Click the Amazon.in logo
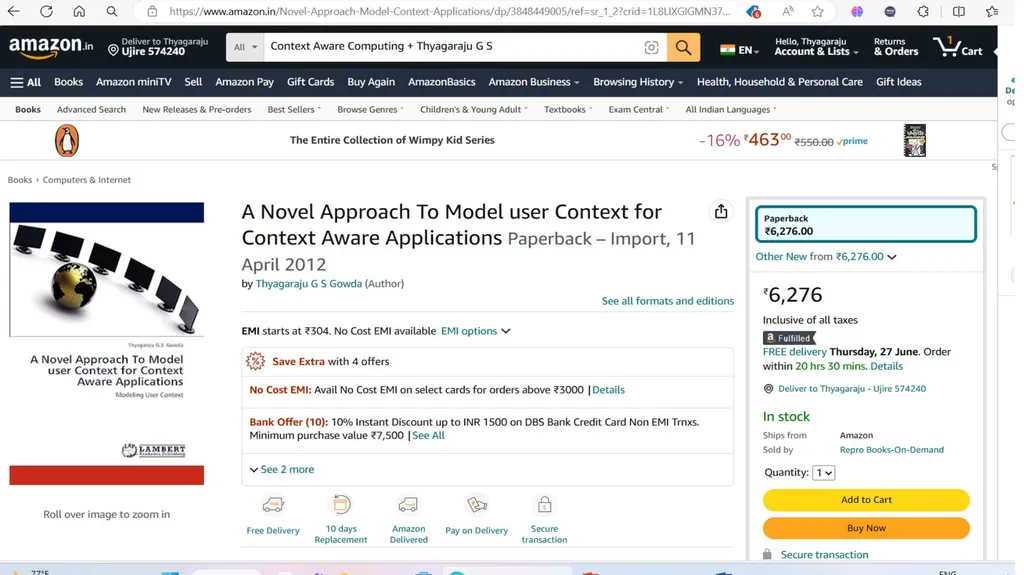Image resolution: width=1024 pixels, height=575 pixels. click(x=51, y=47)
